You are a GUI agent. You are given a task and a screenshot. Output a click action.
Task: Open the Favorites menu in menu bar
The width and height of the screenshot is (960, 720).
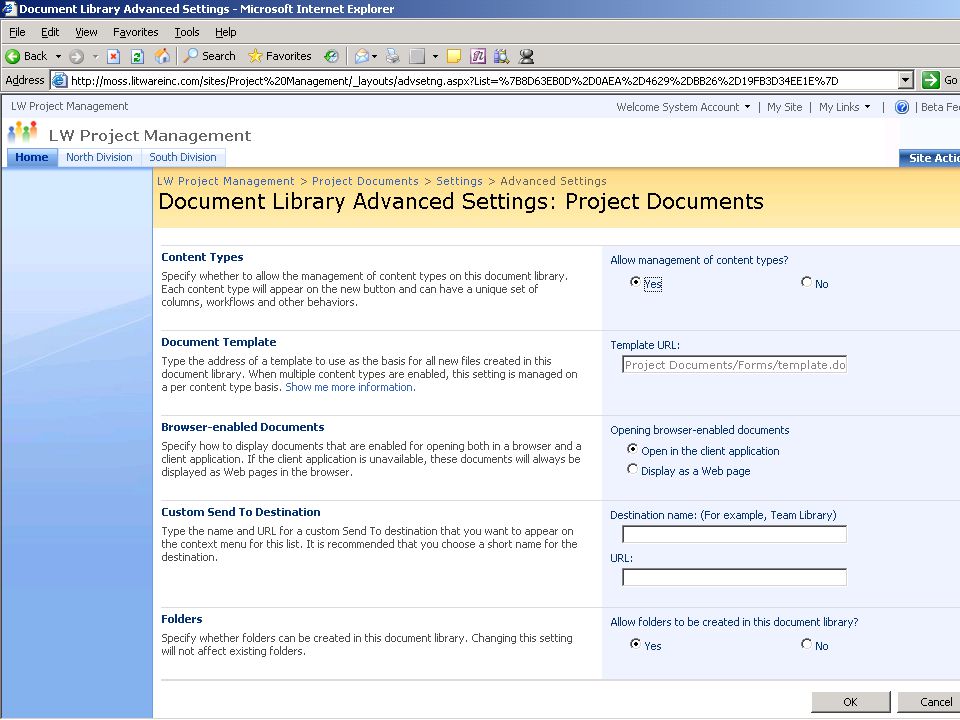[135, 32]
